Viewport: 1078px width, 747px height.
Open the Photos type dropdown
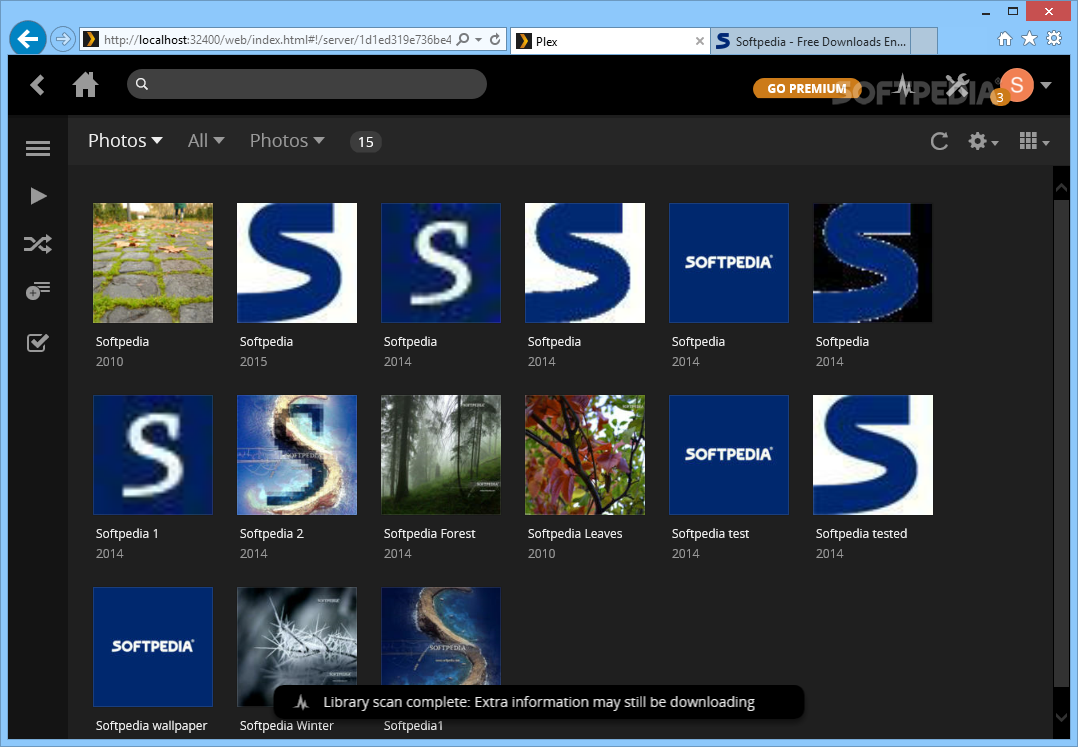pos(287,141)
